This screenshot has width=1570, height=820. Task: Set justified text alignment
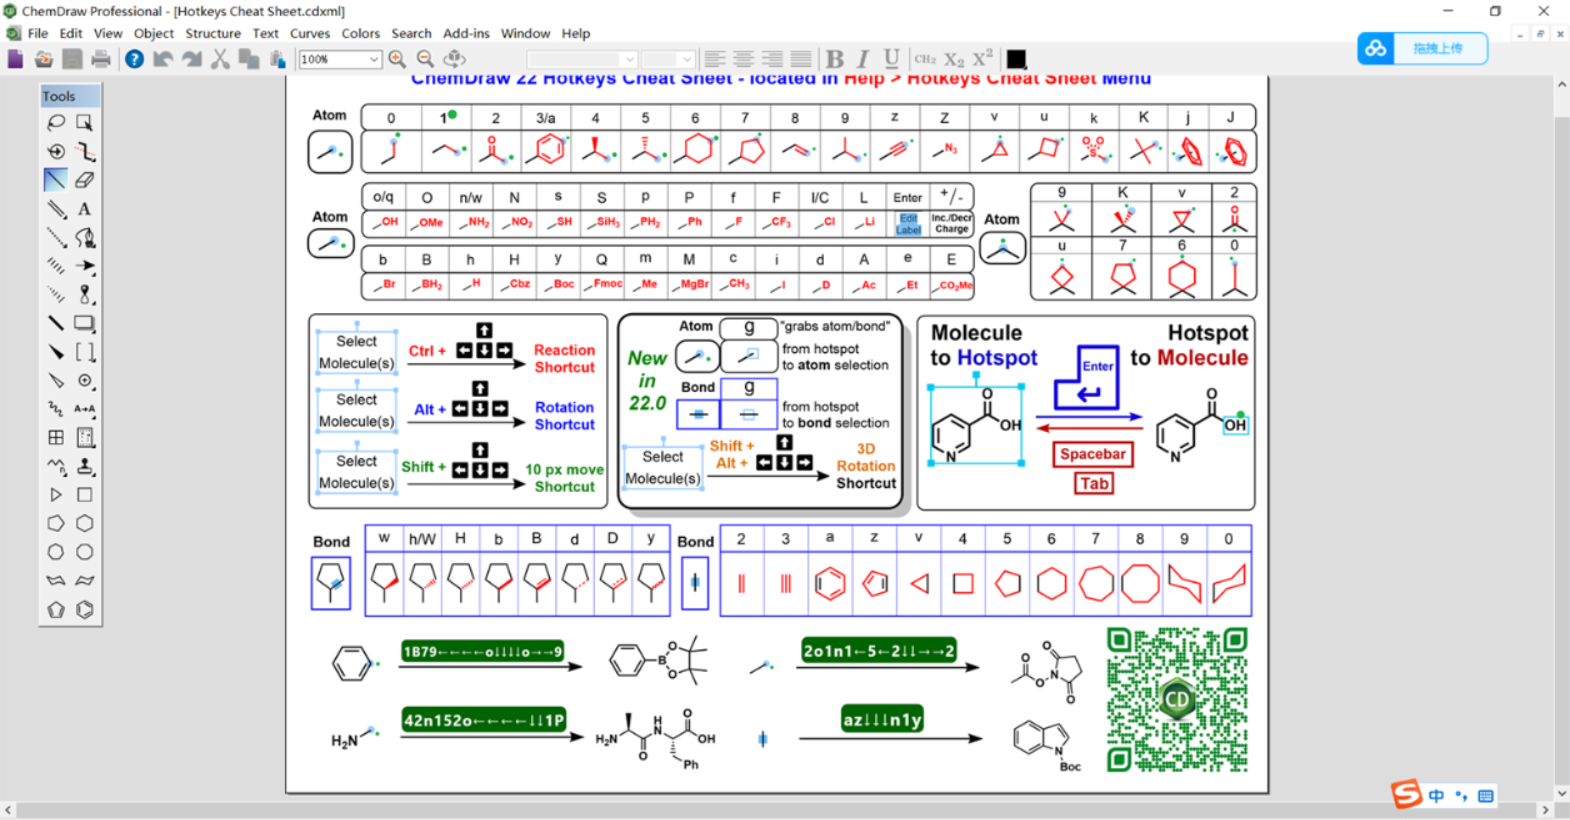coord(801,59)
